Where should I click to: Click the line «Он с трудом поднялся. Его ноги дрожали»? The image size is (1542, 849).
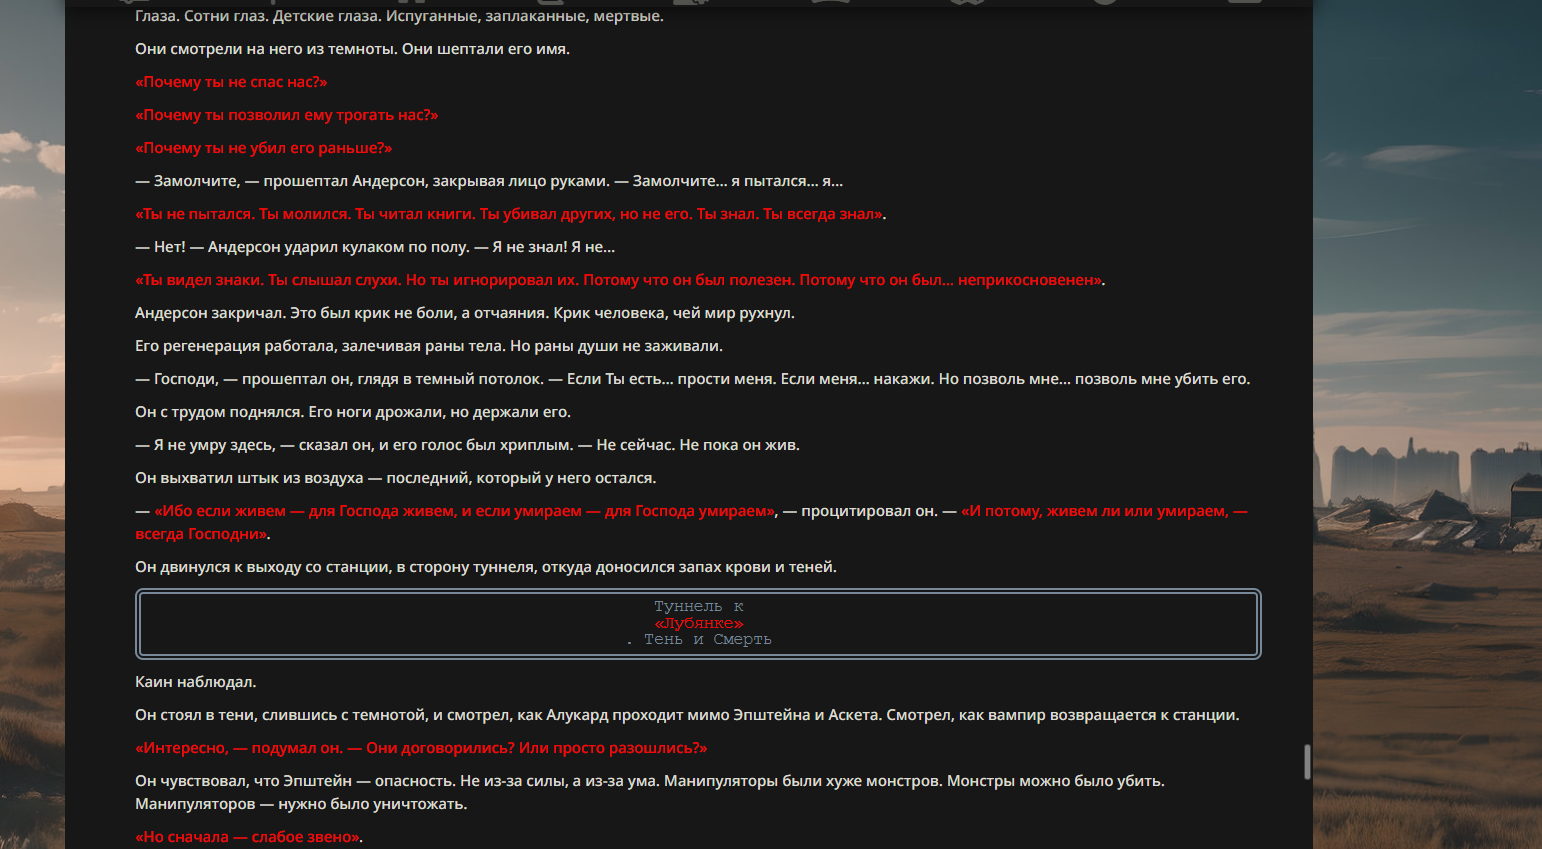(x=353, y=412)
